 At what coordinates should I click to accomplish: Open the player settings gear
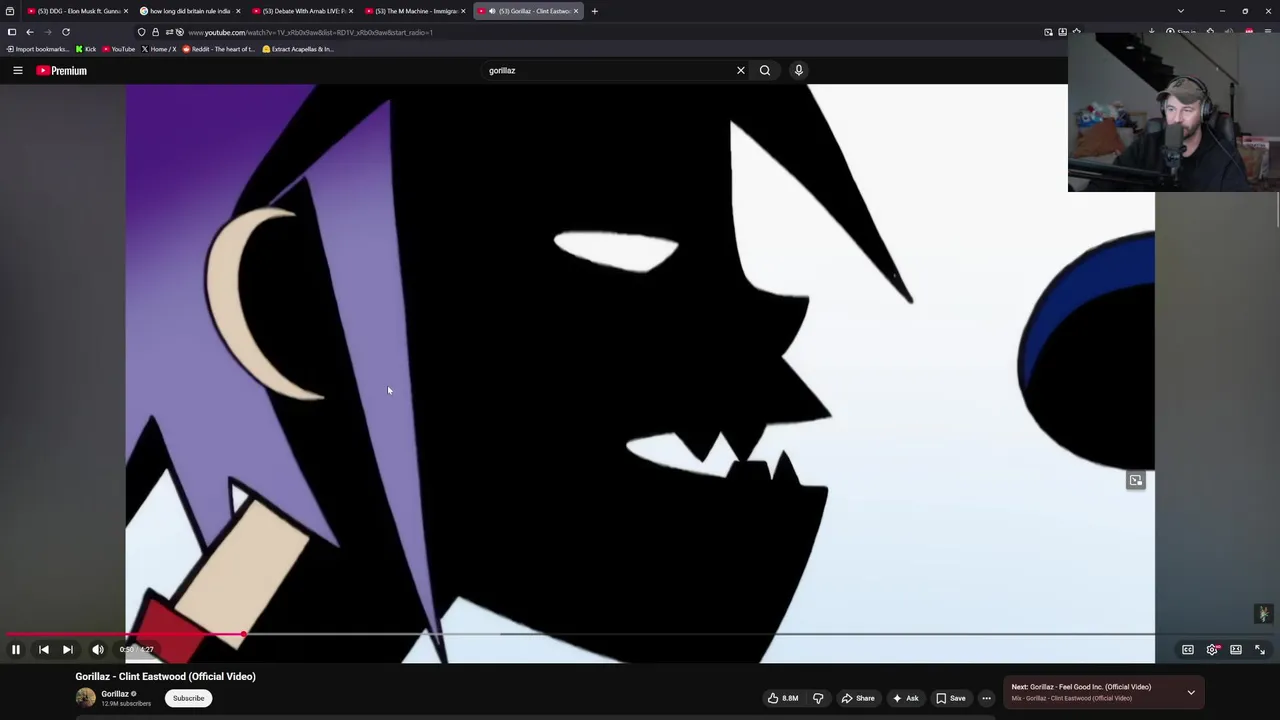(x=1212, y=650)
